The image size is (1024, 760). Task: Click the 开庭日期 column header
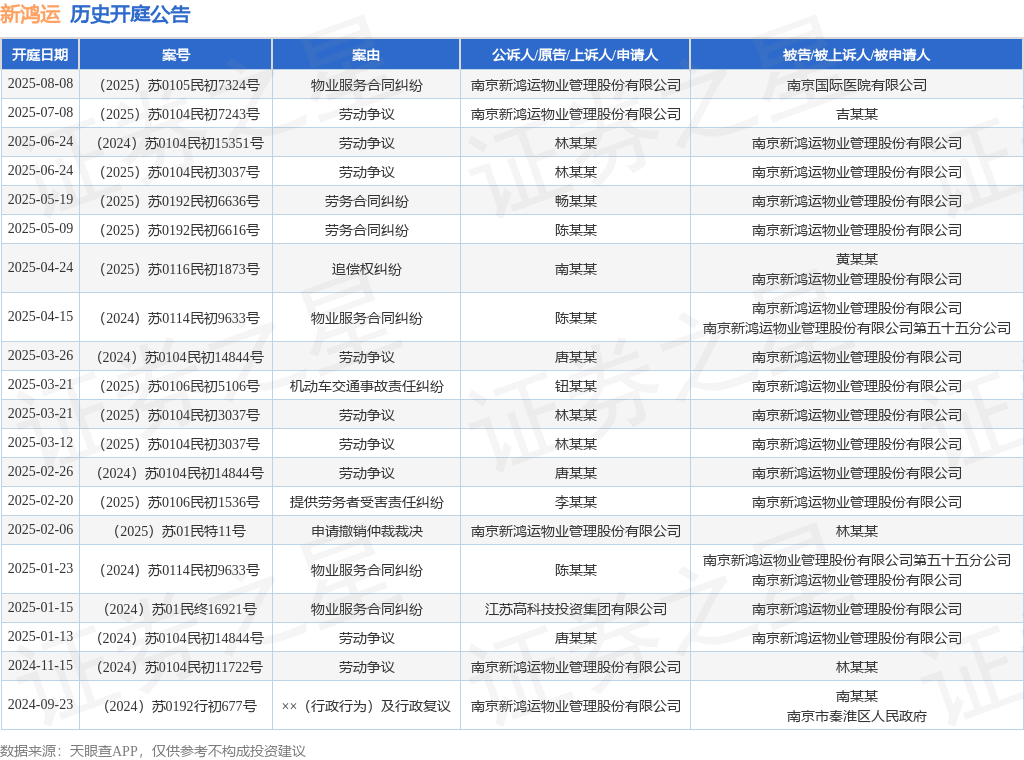pos(40,55)
